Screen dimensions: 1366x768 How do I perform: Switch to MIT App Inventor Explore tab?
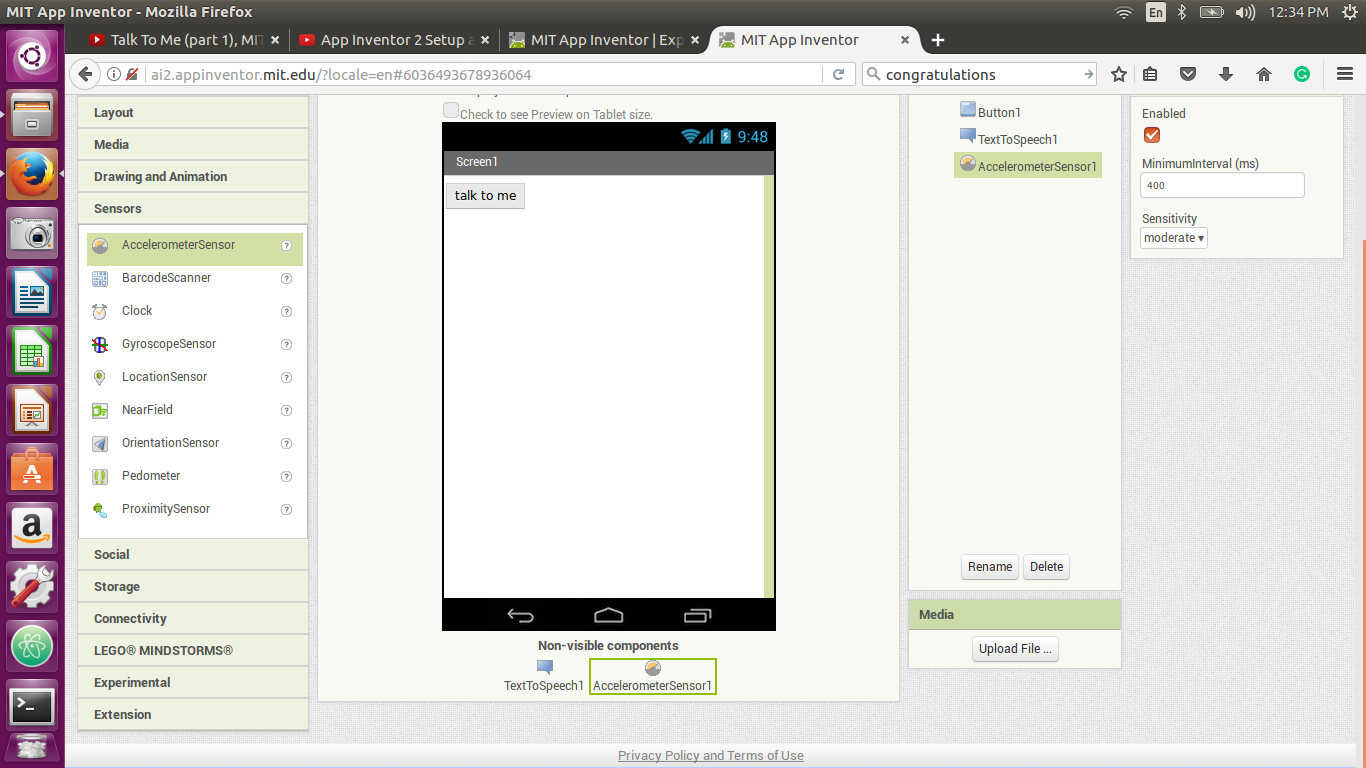605,40
